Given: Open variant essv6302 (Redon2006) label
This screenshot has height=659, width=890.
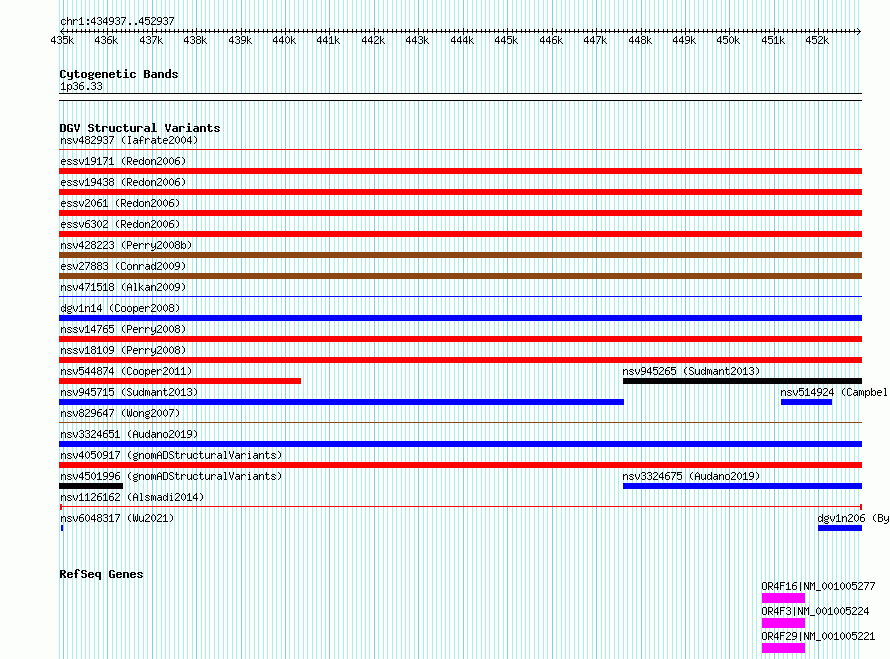Looking at the screenshot, I should pos(120,224).
